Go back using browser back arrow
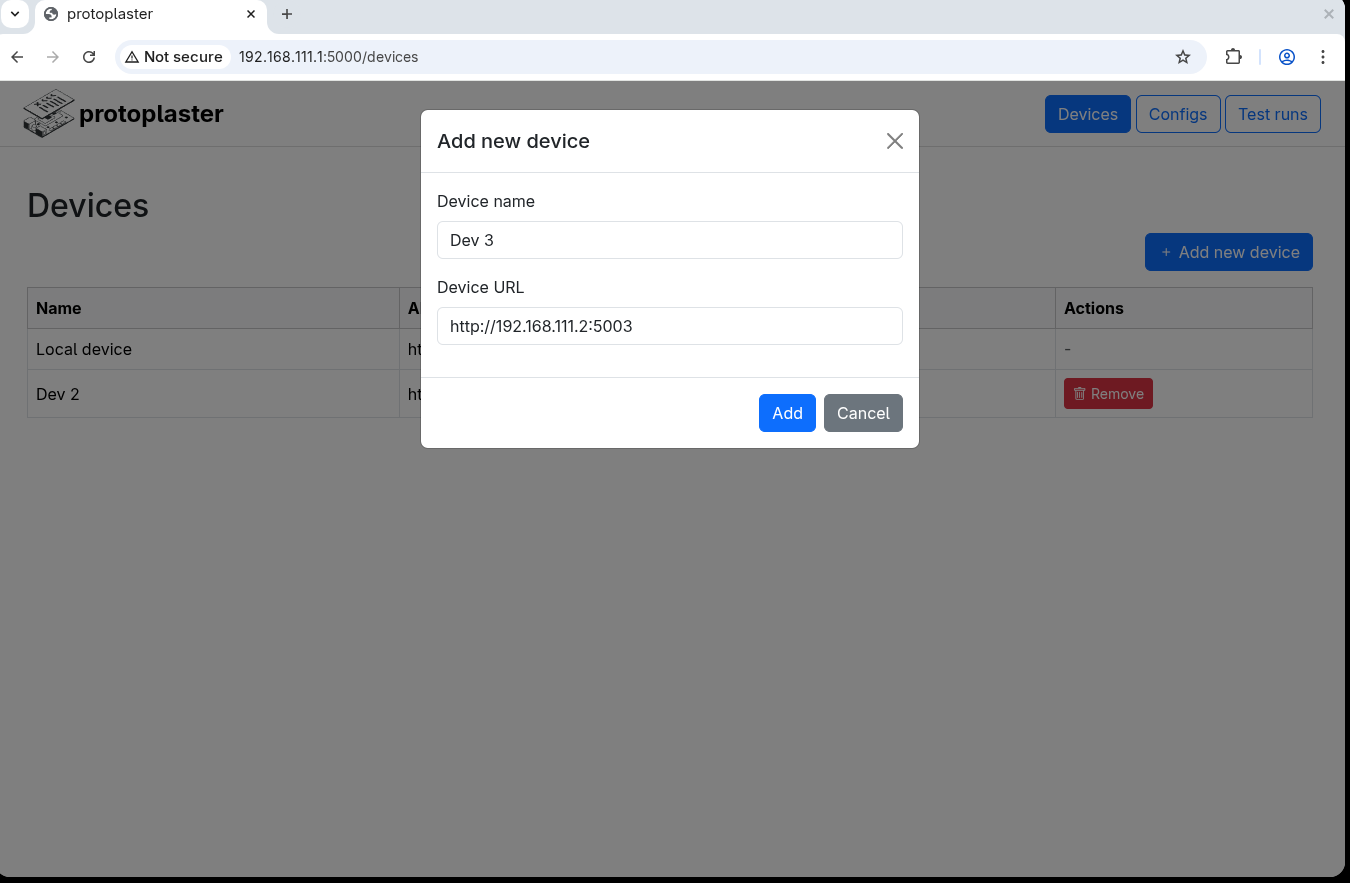Screen dimensions: 1350x883 click(x=17, y=57)
